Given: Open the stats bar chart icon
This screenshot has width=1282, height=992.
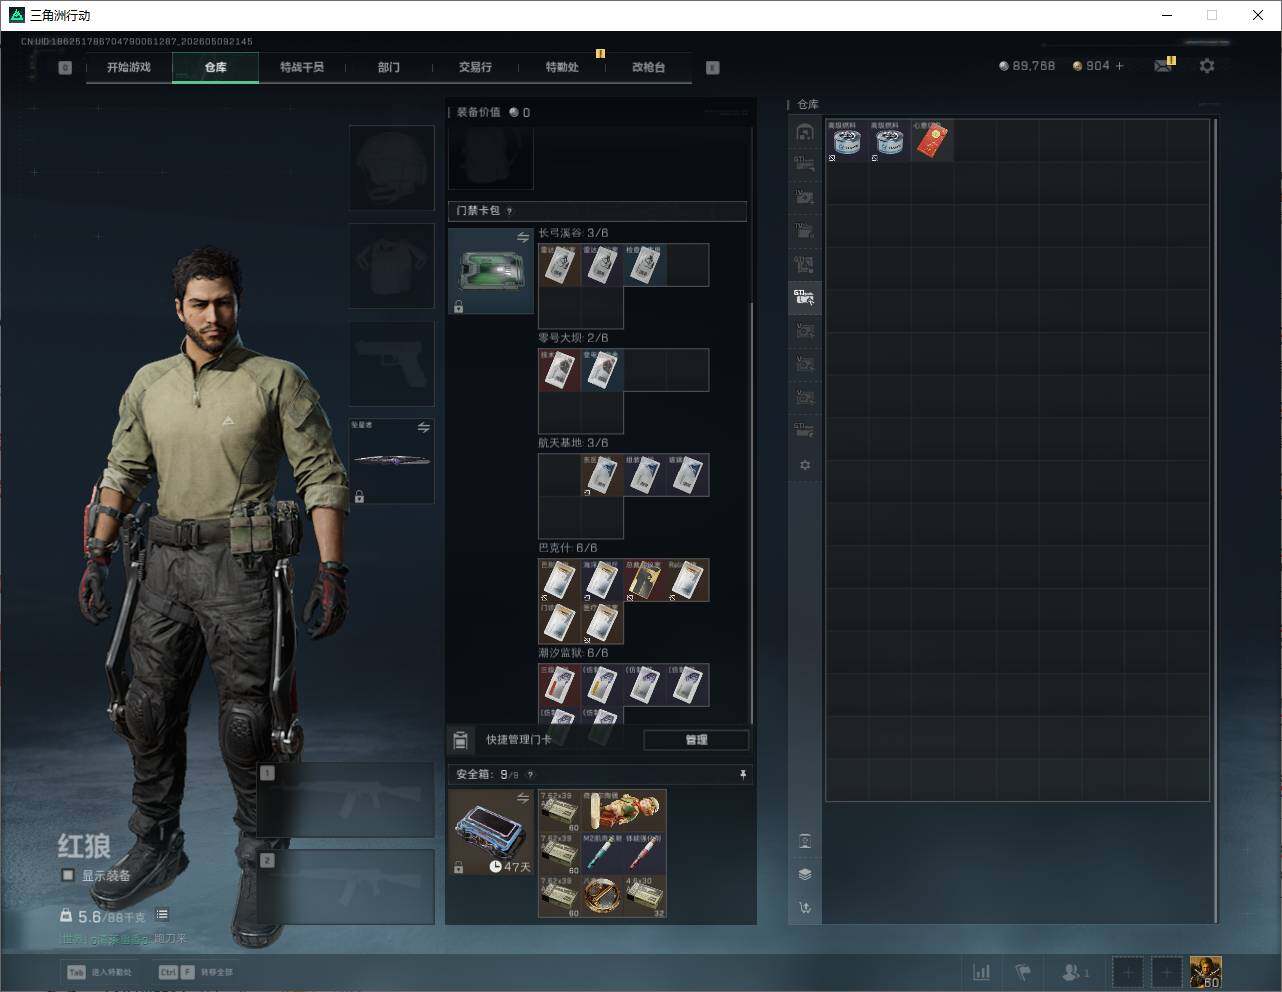Looking at the screenshot, I should pyautogui.click(x=982, y=972).
